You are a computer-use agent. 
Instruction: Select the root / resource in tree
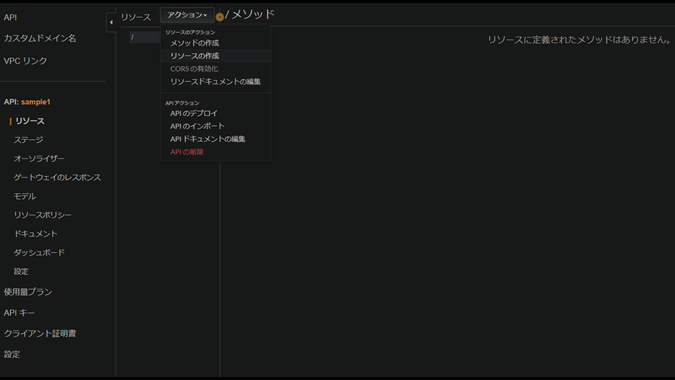click(x=145, y=37)
